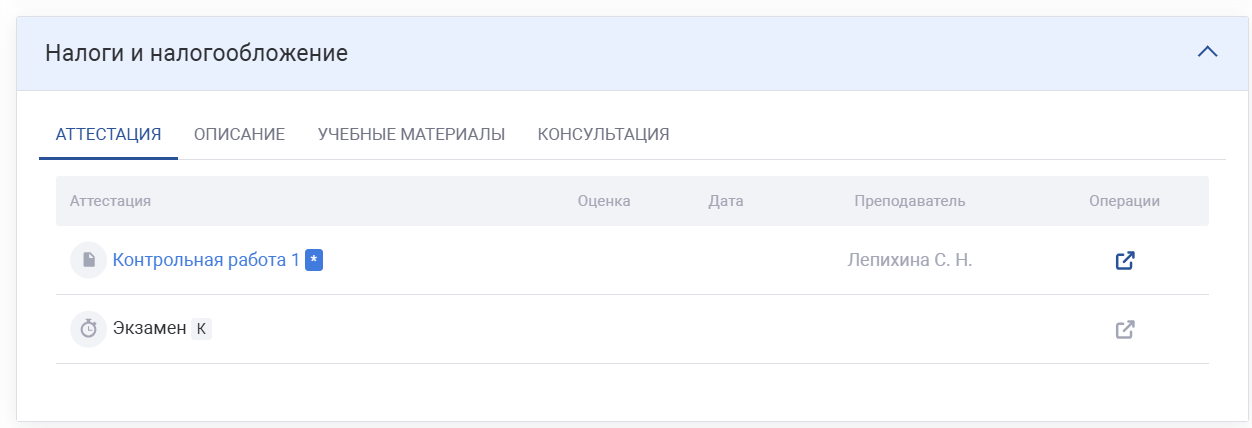This screenshot has height=428, width=1252.
Task: Click the blue asterisk badge
Action: tap(314, 260)
